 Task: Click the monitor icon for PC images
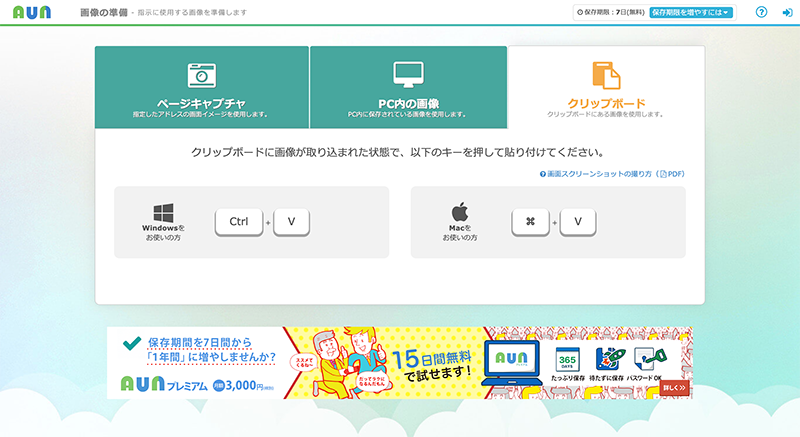pos(408,74)
